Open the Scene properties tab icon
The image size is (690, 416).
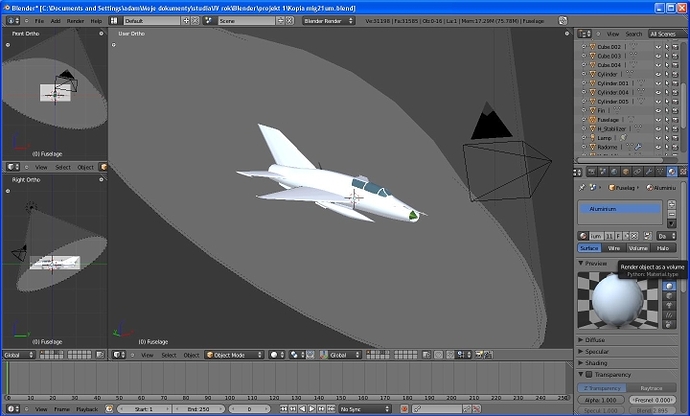603,172
